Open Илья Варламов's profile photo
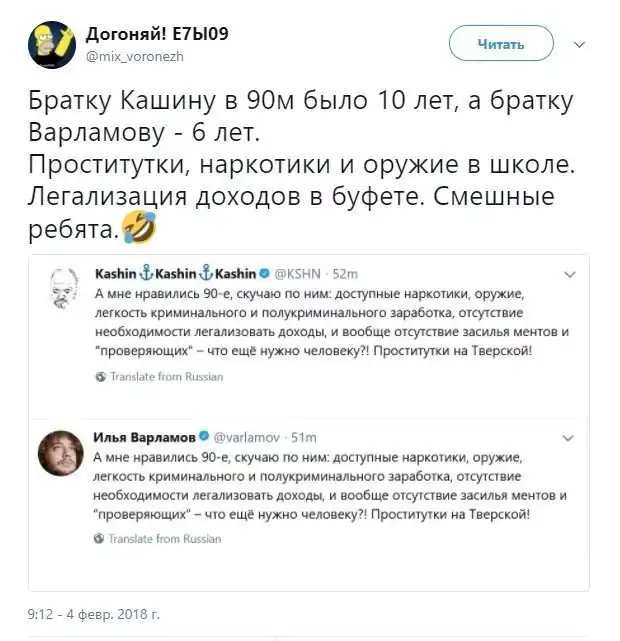This screenshot has height=641, width=620. point(61,453)
